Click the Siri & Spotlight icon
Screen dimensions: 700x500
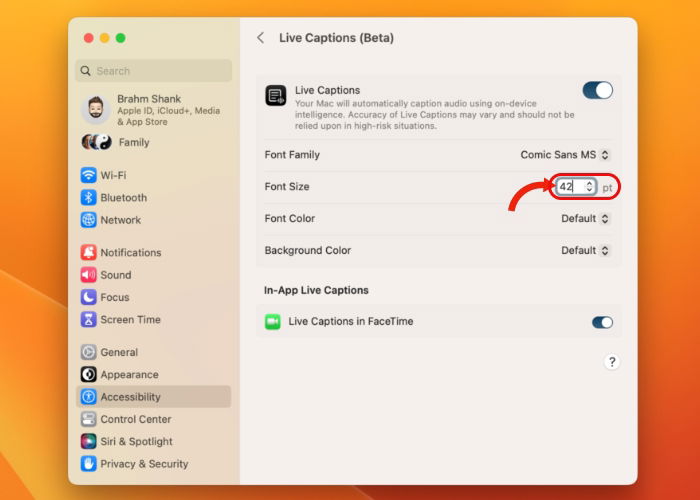coord(88,441)
